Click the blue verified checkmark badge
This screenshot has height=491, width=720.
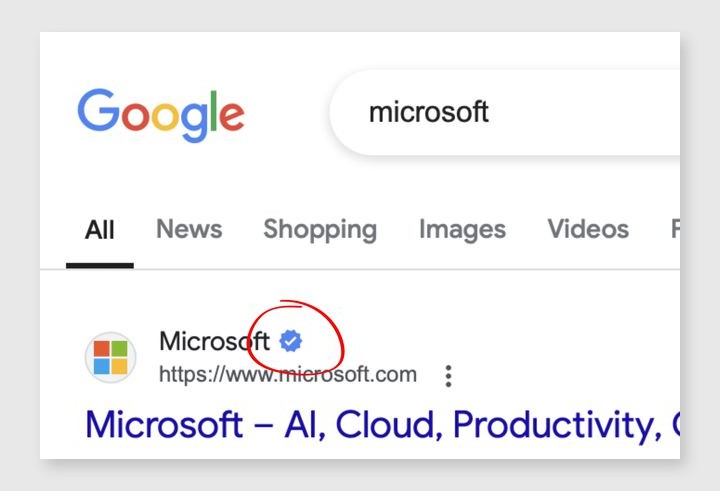pos(290,342)
